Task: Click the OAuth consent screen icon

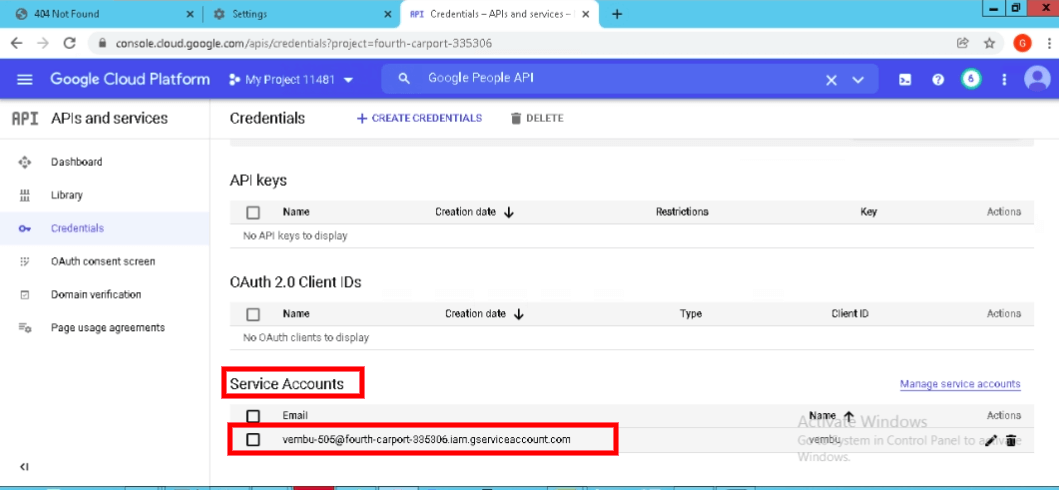Action: (x=25, y=261)
